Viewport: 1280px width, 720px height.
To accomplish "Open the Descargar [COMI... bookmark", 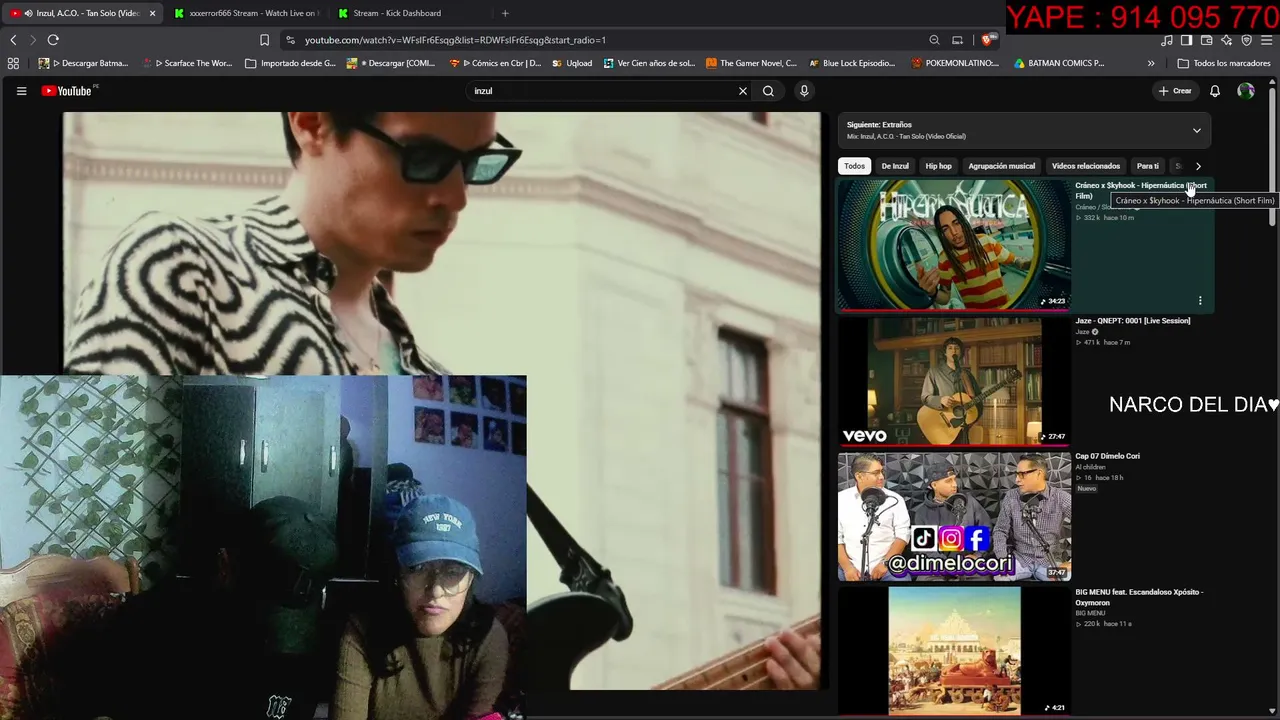I will [x=391, y=63].
